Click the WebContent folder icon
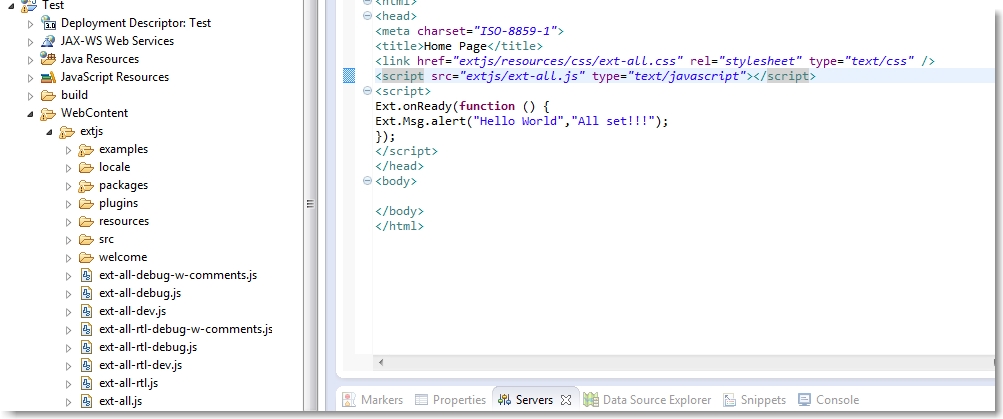This screenshot has height=419, width=1003. pyautogui.click(x=48, y=114)
